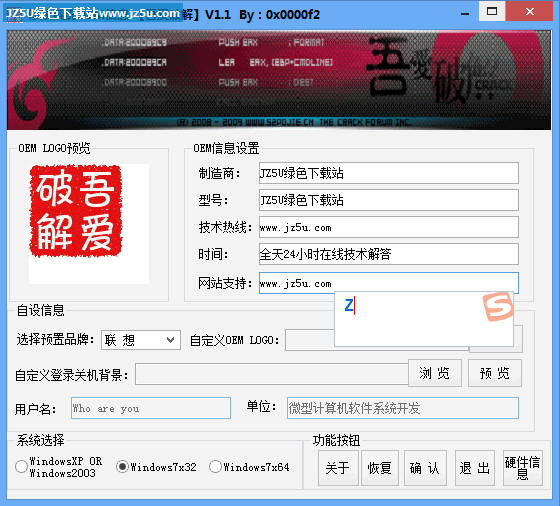Focus the 技术热线 hotline input field
560x506 pixels.
click(x=389, y=227)
